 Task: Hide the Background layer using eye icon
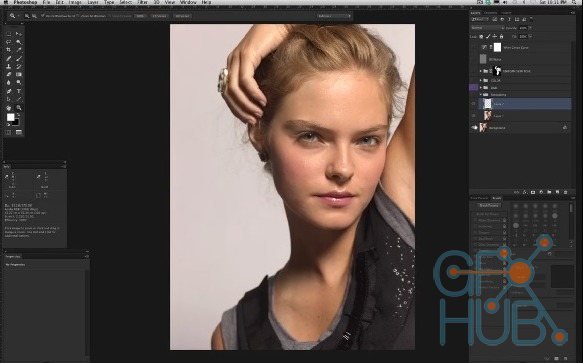coord(474,128)
